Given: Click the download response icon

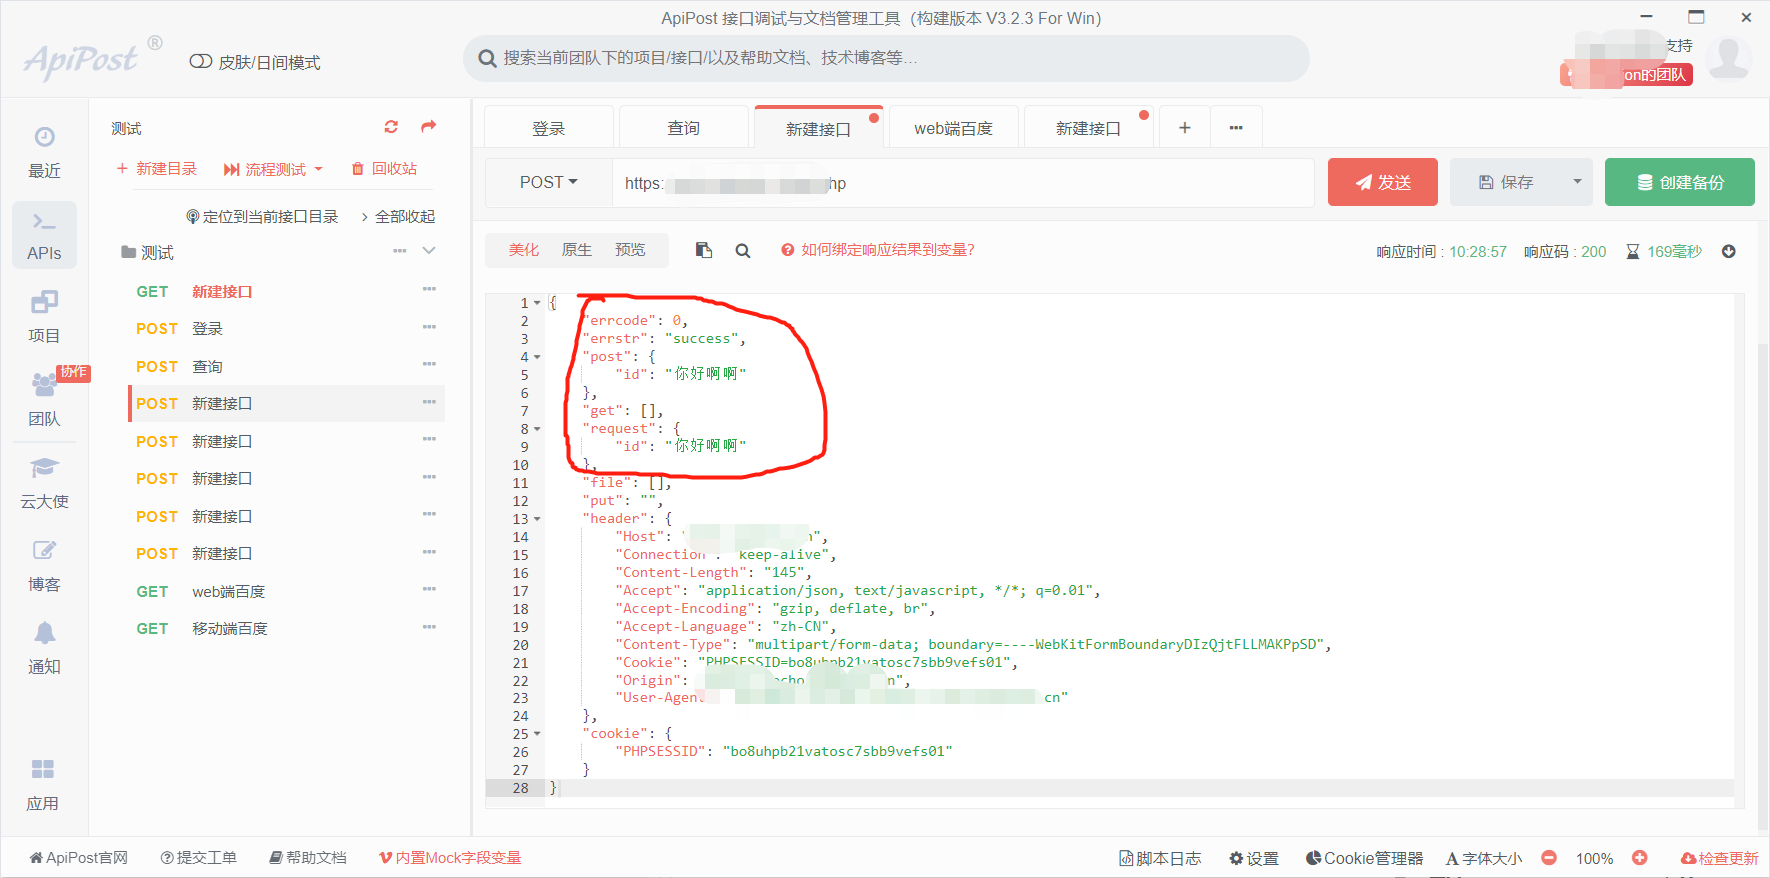Looking at the screenshot, I should tap(1729, 251).
